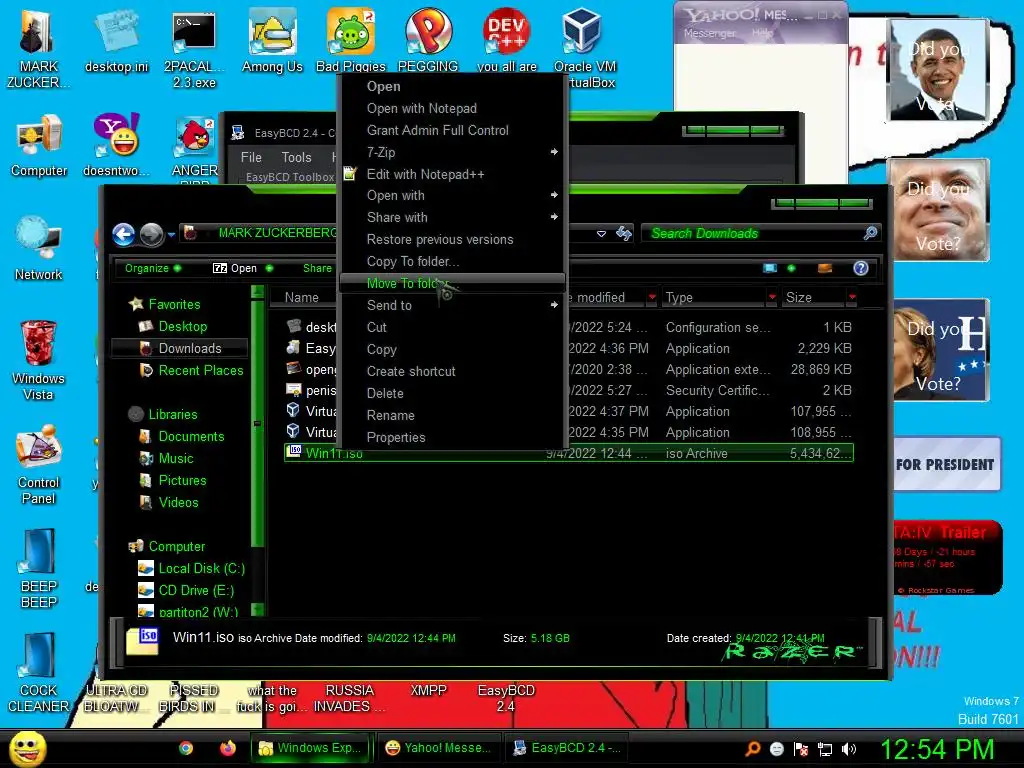Choose Move To folder...

pyautogui.click(x=451, y=283)
